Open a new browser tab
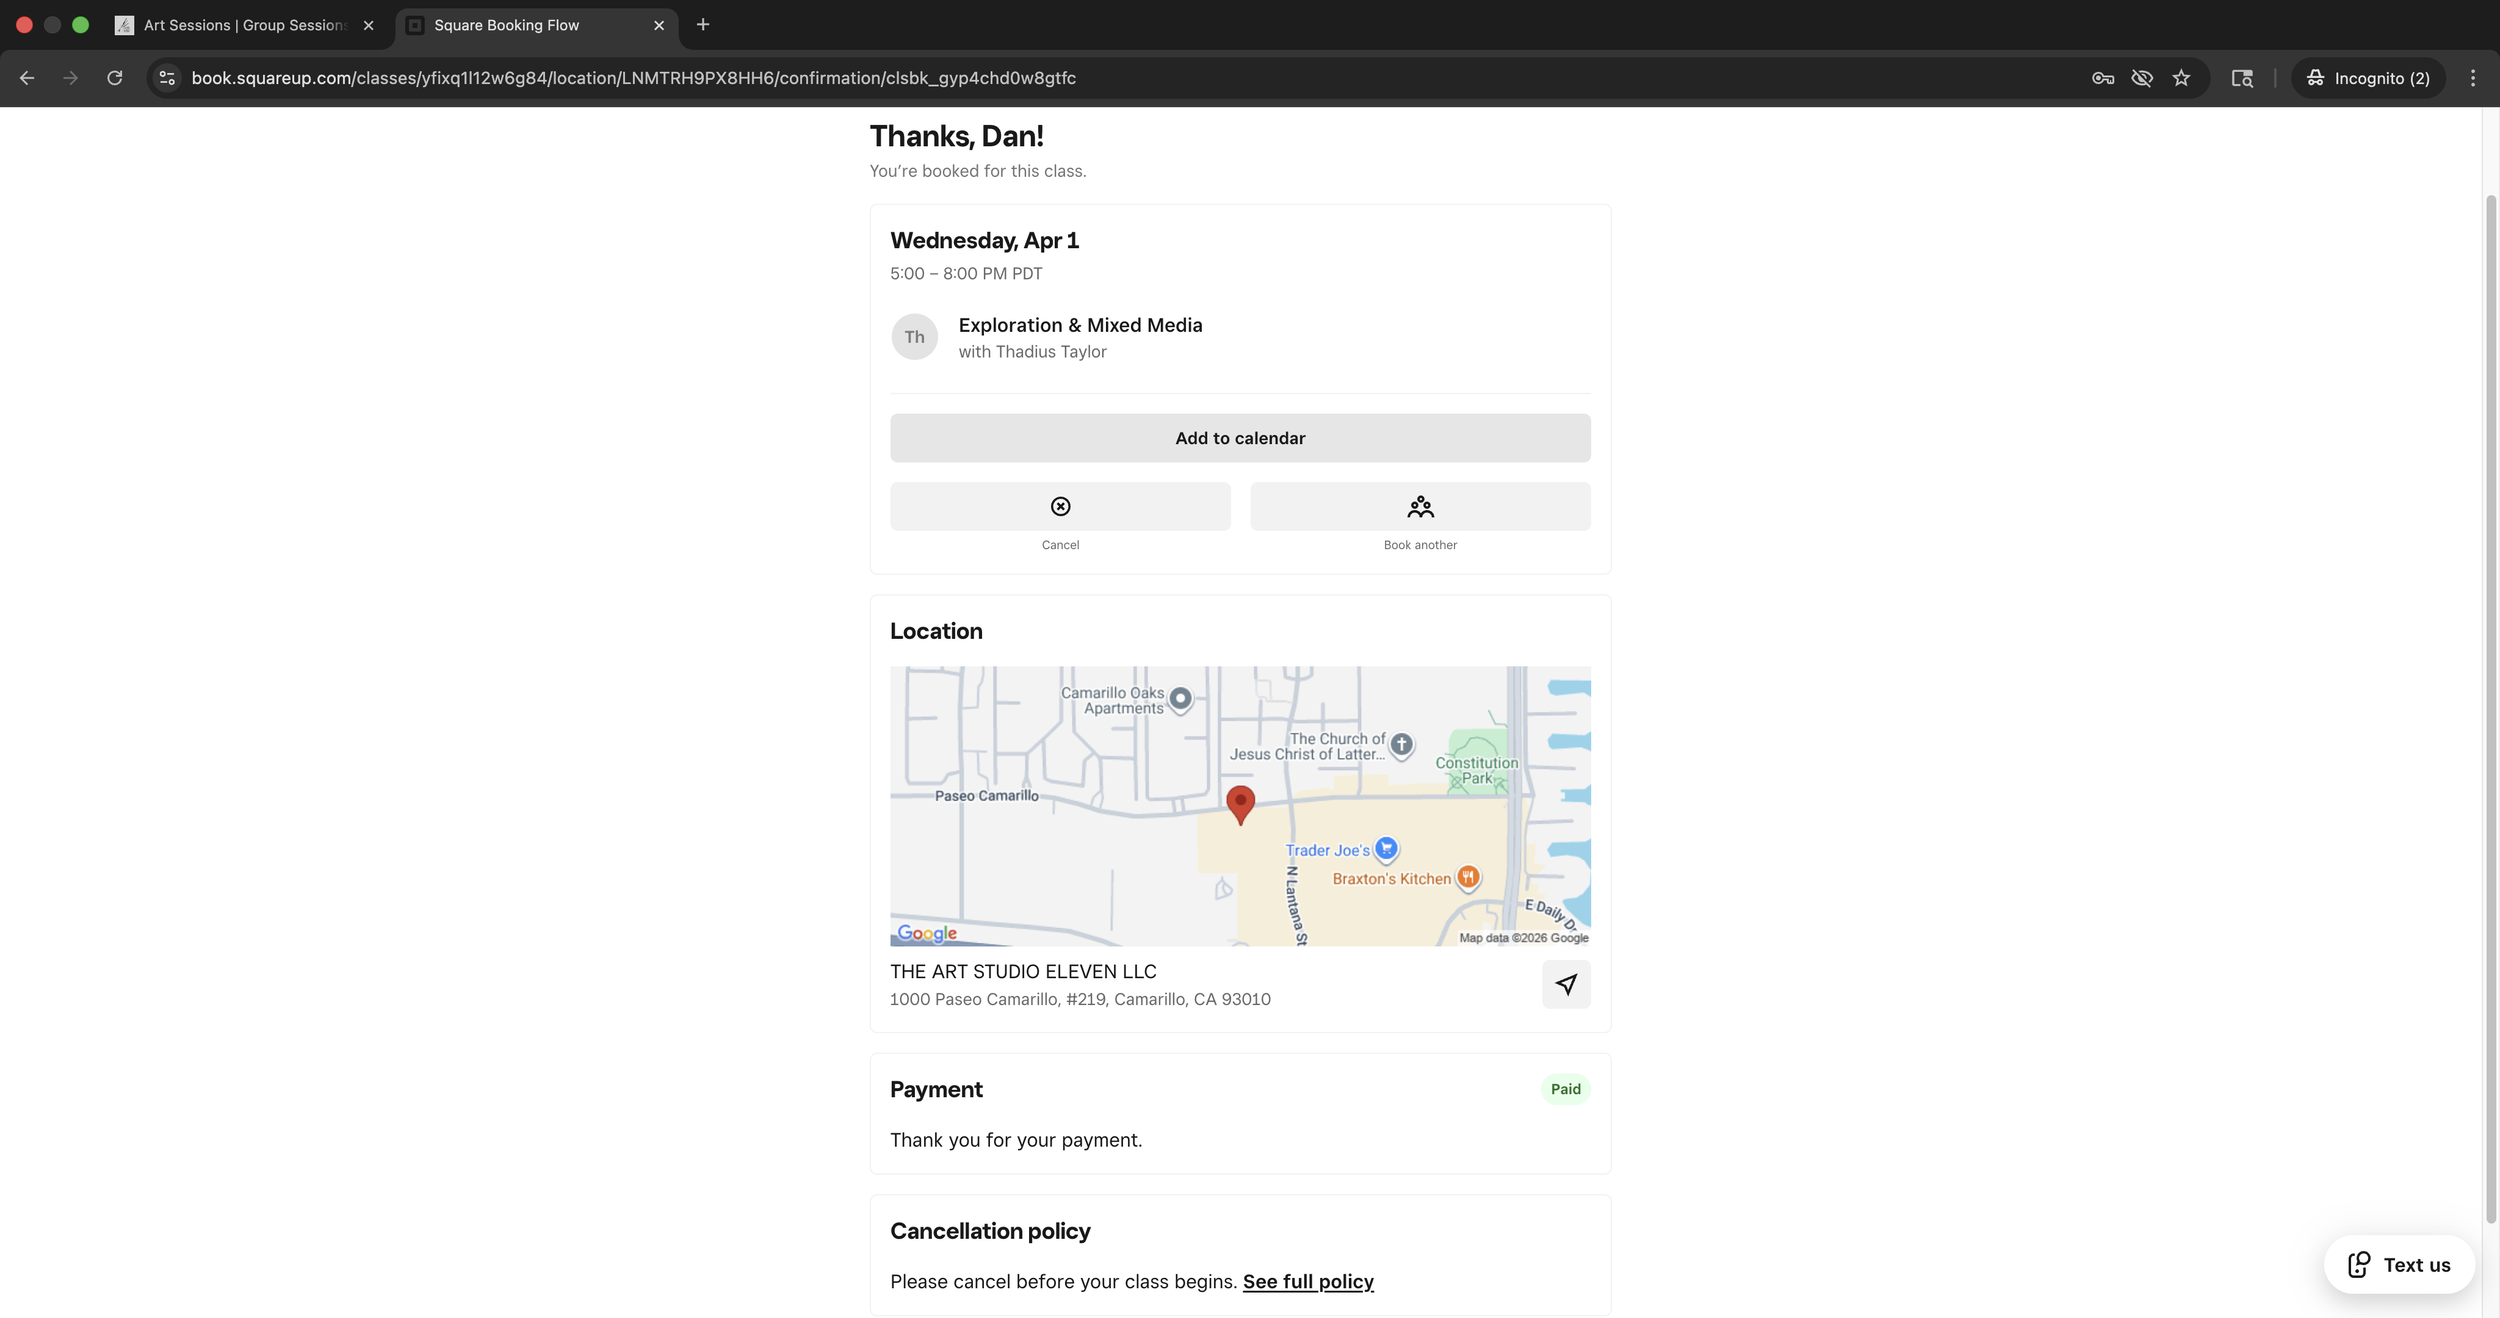Viewport: 2500px width, 1318px height. coord(703,25)
